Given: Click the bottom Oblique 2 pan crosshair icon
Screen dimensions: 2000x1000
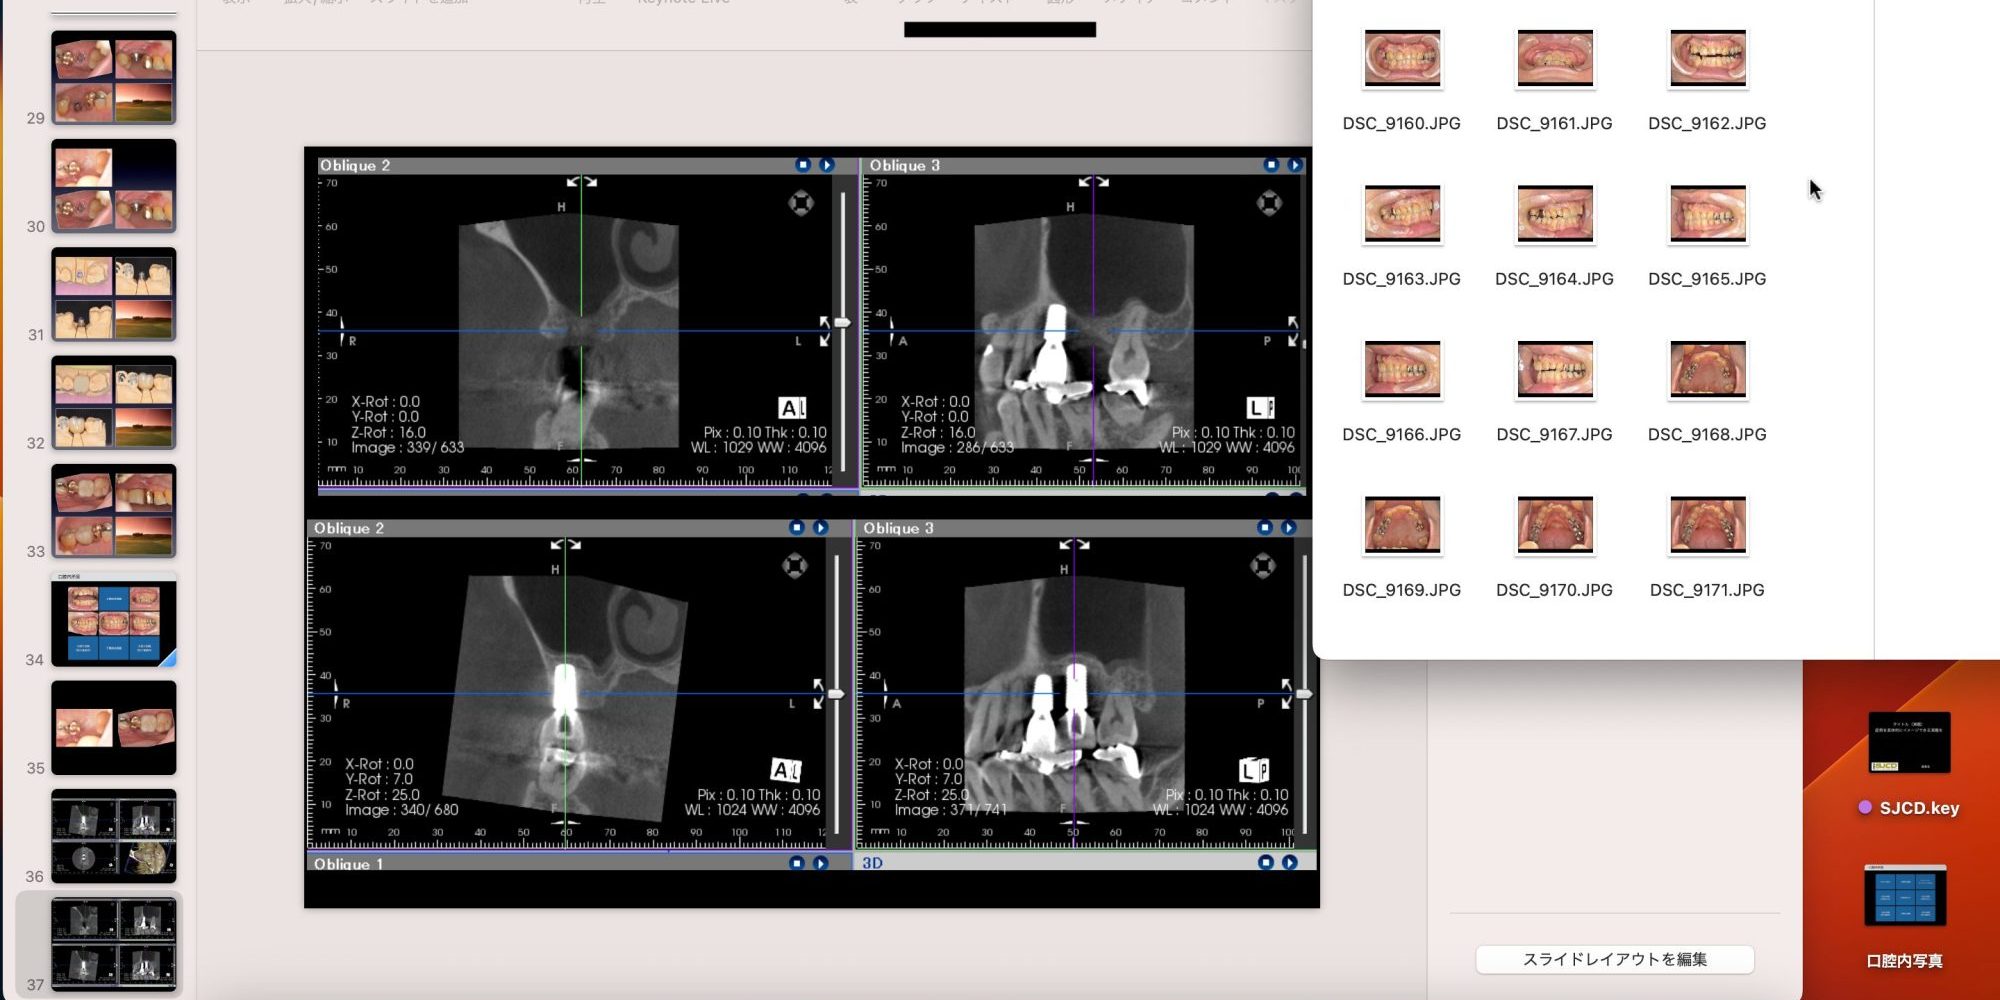Looking at the screenshot, I should tap(795, 566).
